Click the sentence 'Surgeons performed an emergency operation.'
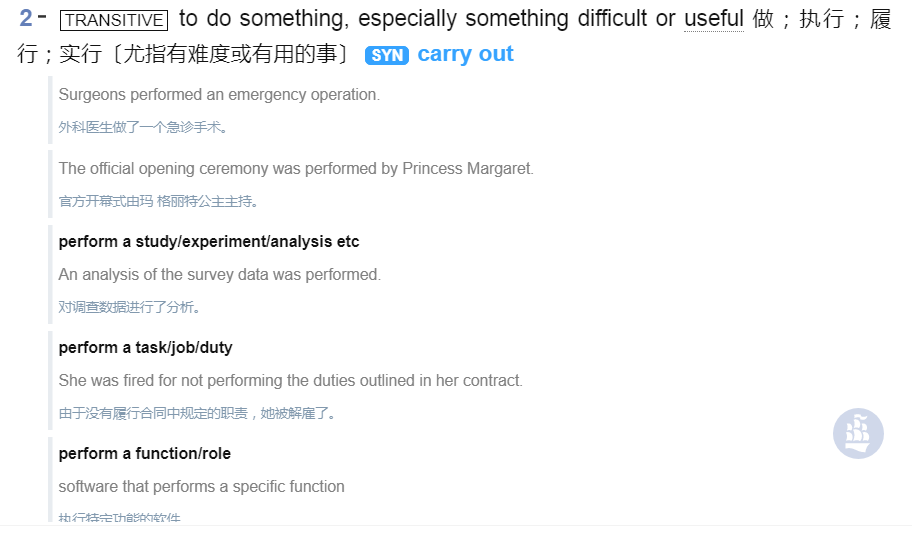Viewport: 912px width, 536px height. tap(219, 95)
